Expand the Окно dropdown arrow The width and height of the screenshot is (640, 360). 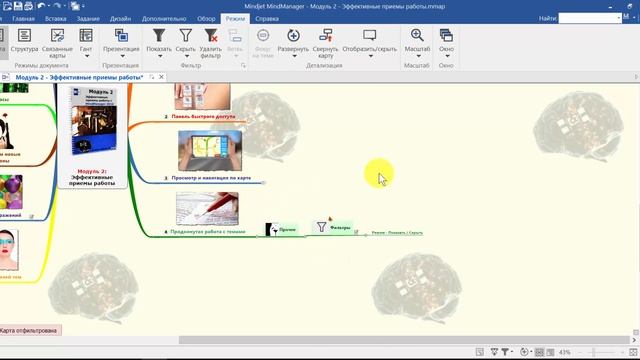[447, 56]
